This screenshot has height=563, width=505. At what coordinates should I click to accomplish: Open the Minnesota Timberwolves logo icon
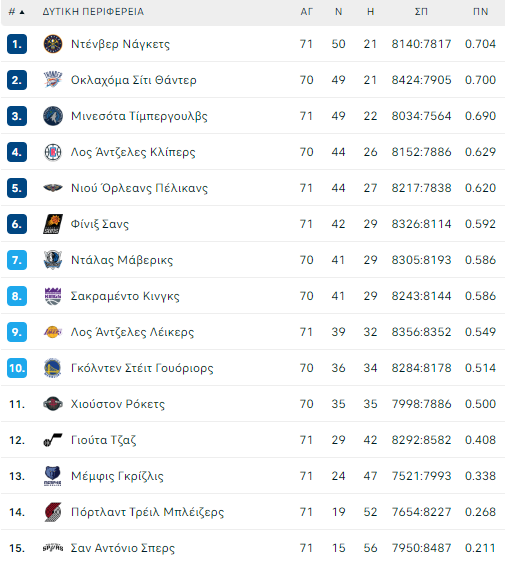(53, 116)
